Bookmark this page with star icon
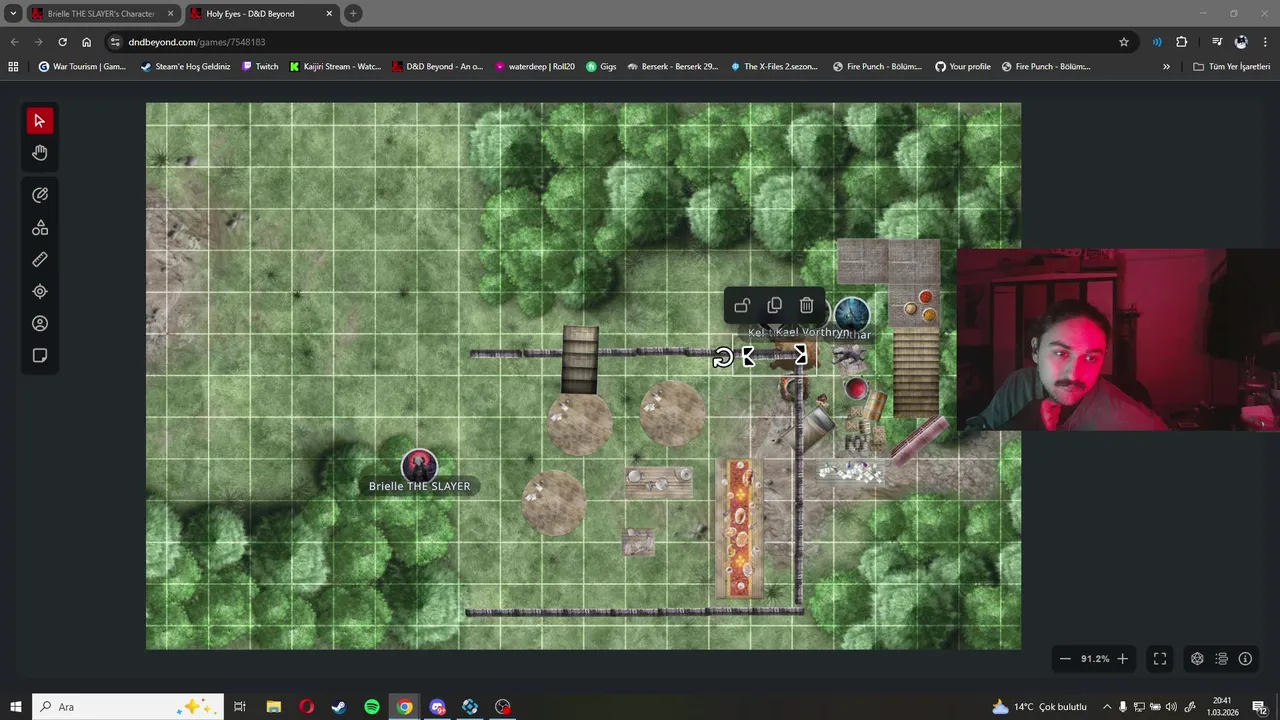 point(1124,42)
